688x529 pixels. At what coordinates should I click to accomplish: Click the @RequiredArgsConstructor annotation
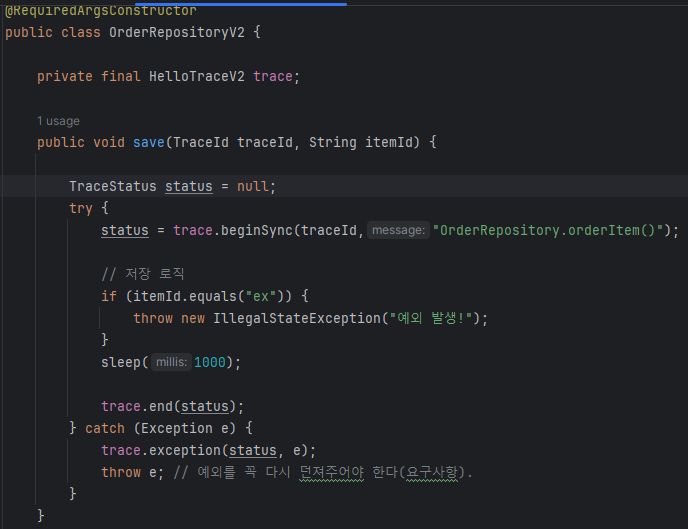tap(100, 11)
